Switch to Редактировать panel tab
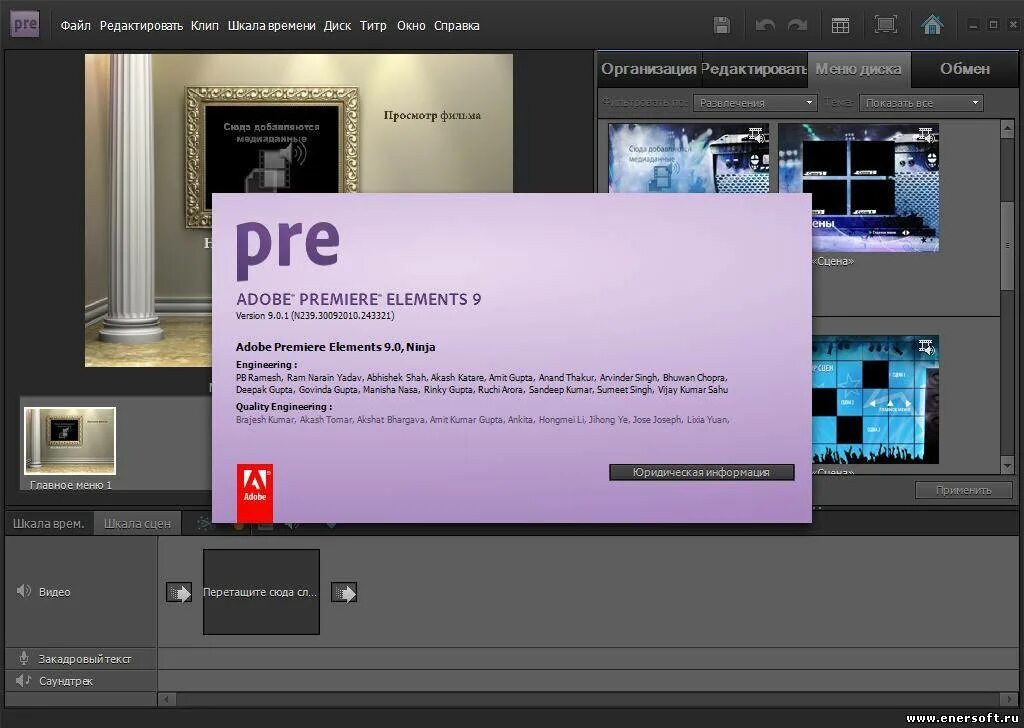Image resolution: width=1024 pixels, height=728 pixels. click(754, 69)
